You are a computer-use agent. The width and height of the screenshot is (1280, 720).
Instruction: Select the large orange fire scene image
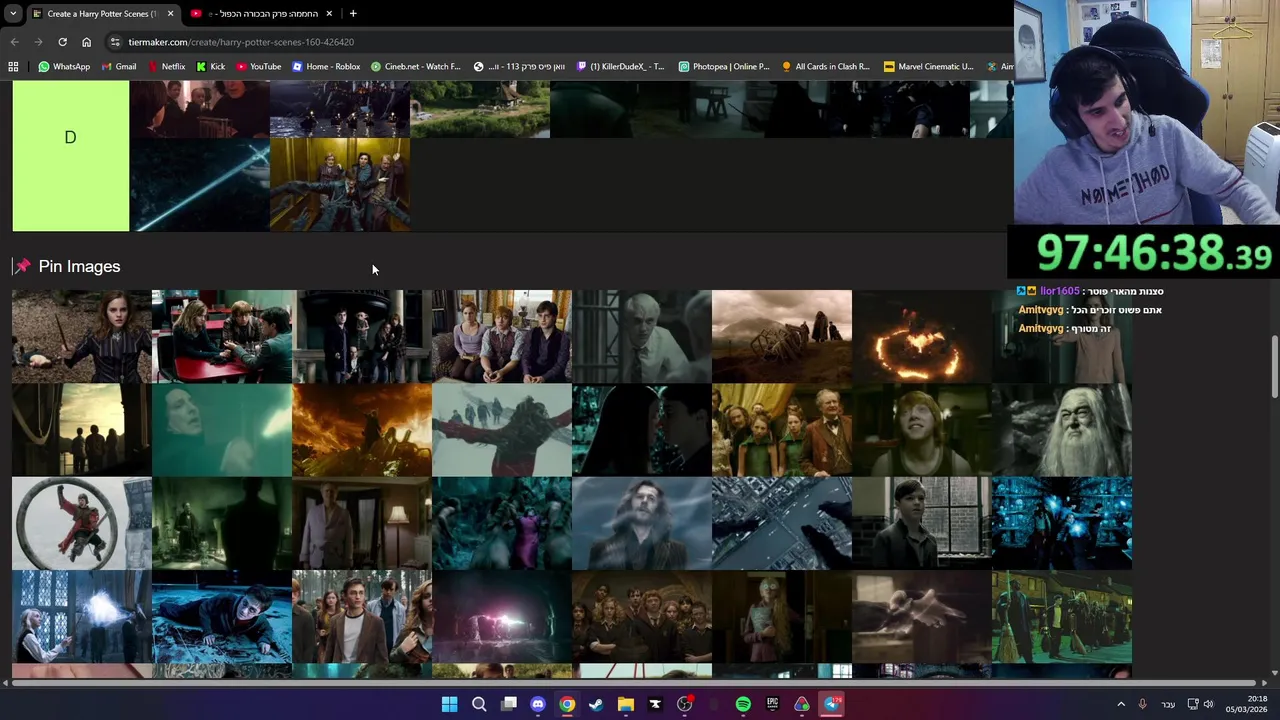(362, 430)
